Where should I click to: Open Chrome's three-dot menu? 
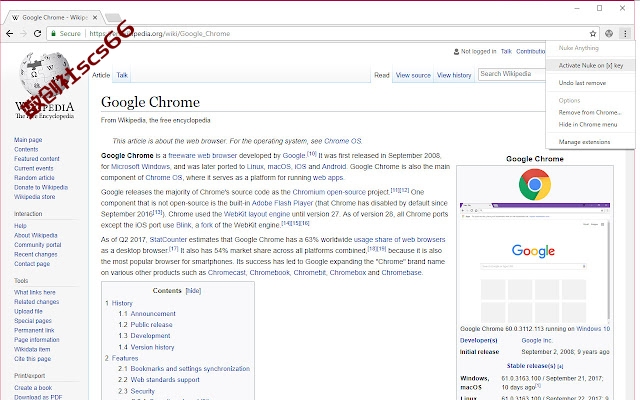coord(625,33)
